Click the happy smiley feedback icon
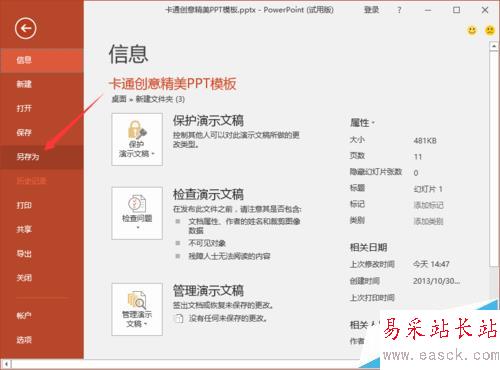This screenshot has height=370, width=500. tap(472, 31)
